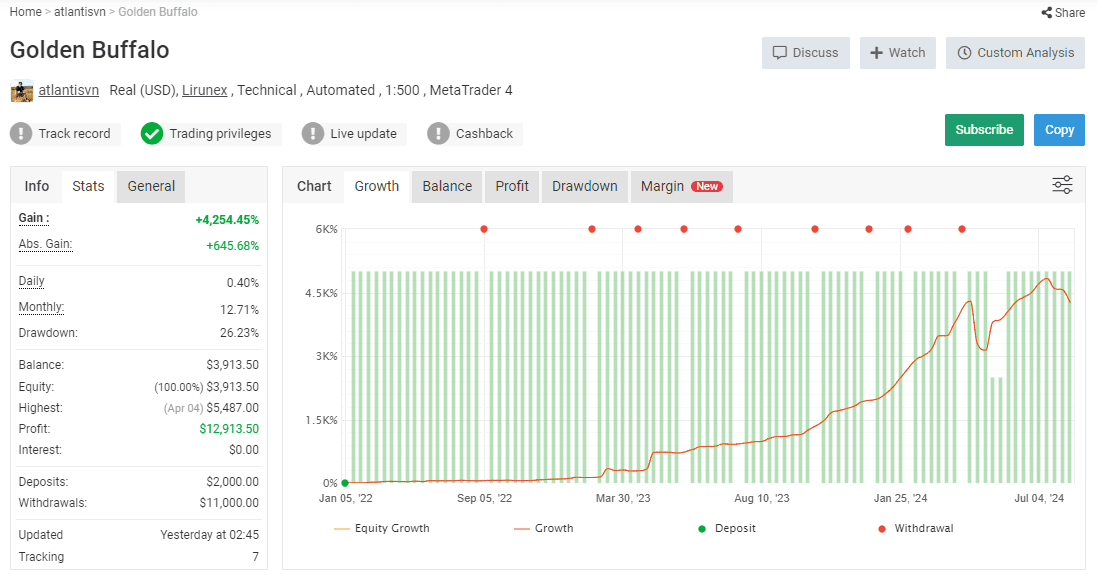Toggle Equity Growth legend series
This screenshot has height=583, width=1097.
point(382,528)
